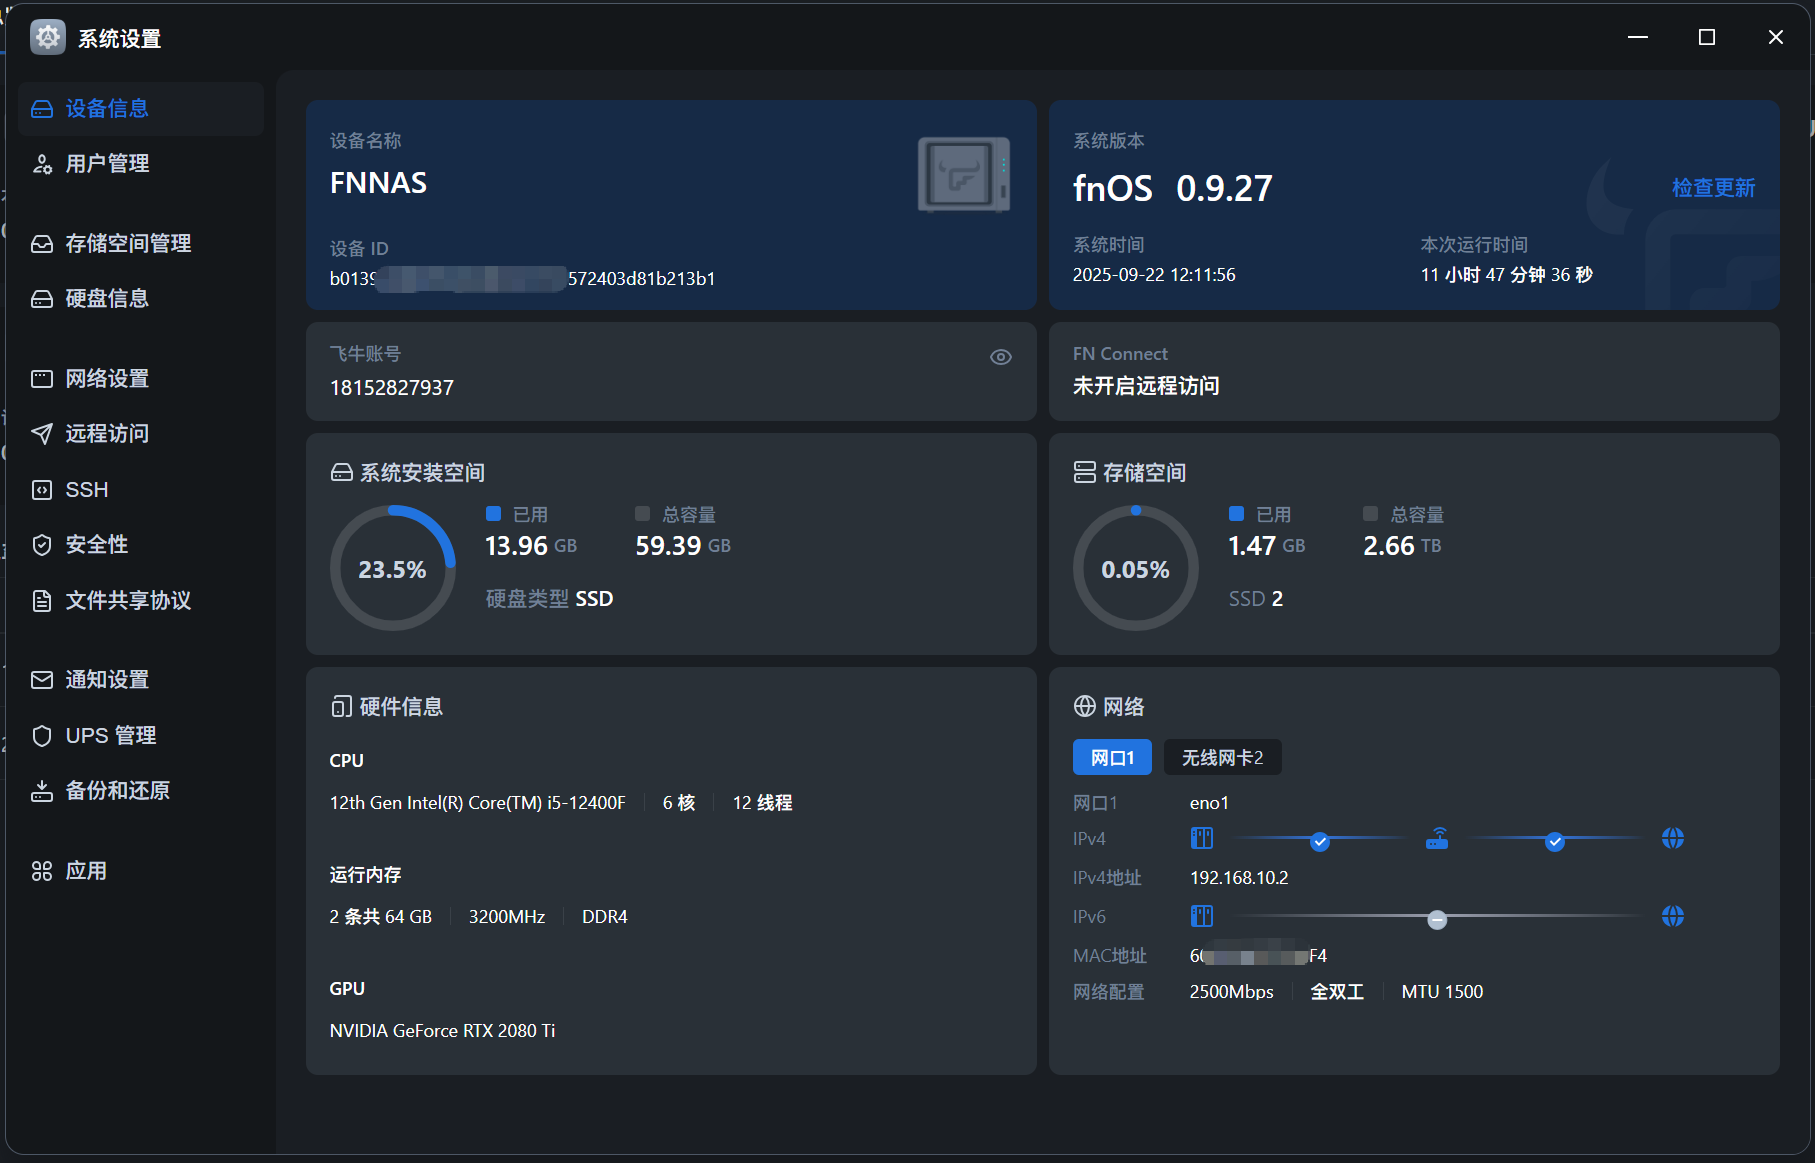The width and height of the screenshot is (1815, 1163).
Task: Click the Remote Access (远程访问) paper plane icon
Action: coord(42,434)
